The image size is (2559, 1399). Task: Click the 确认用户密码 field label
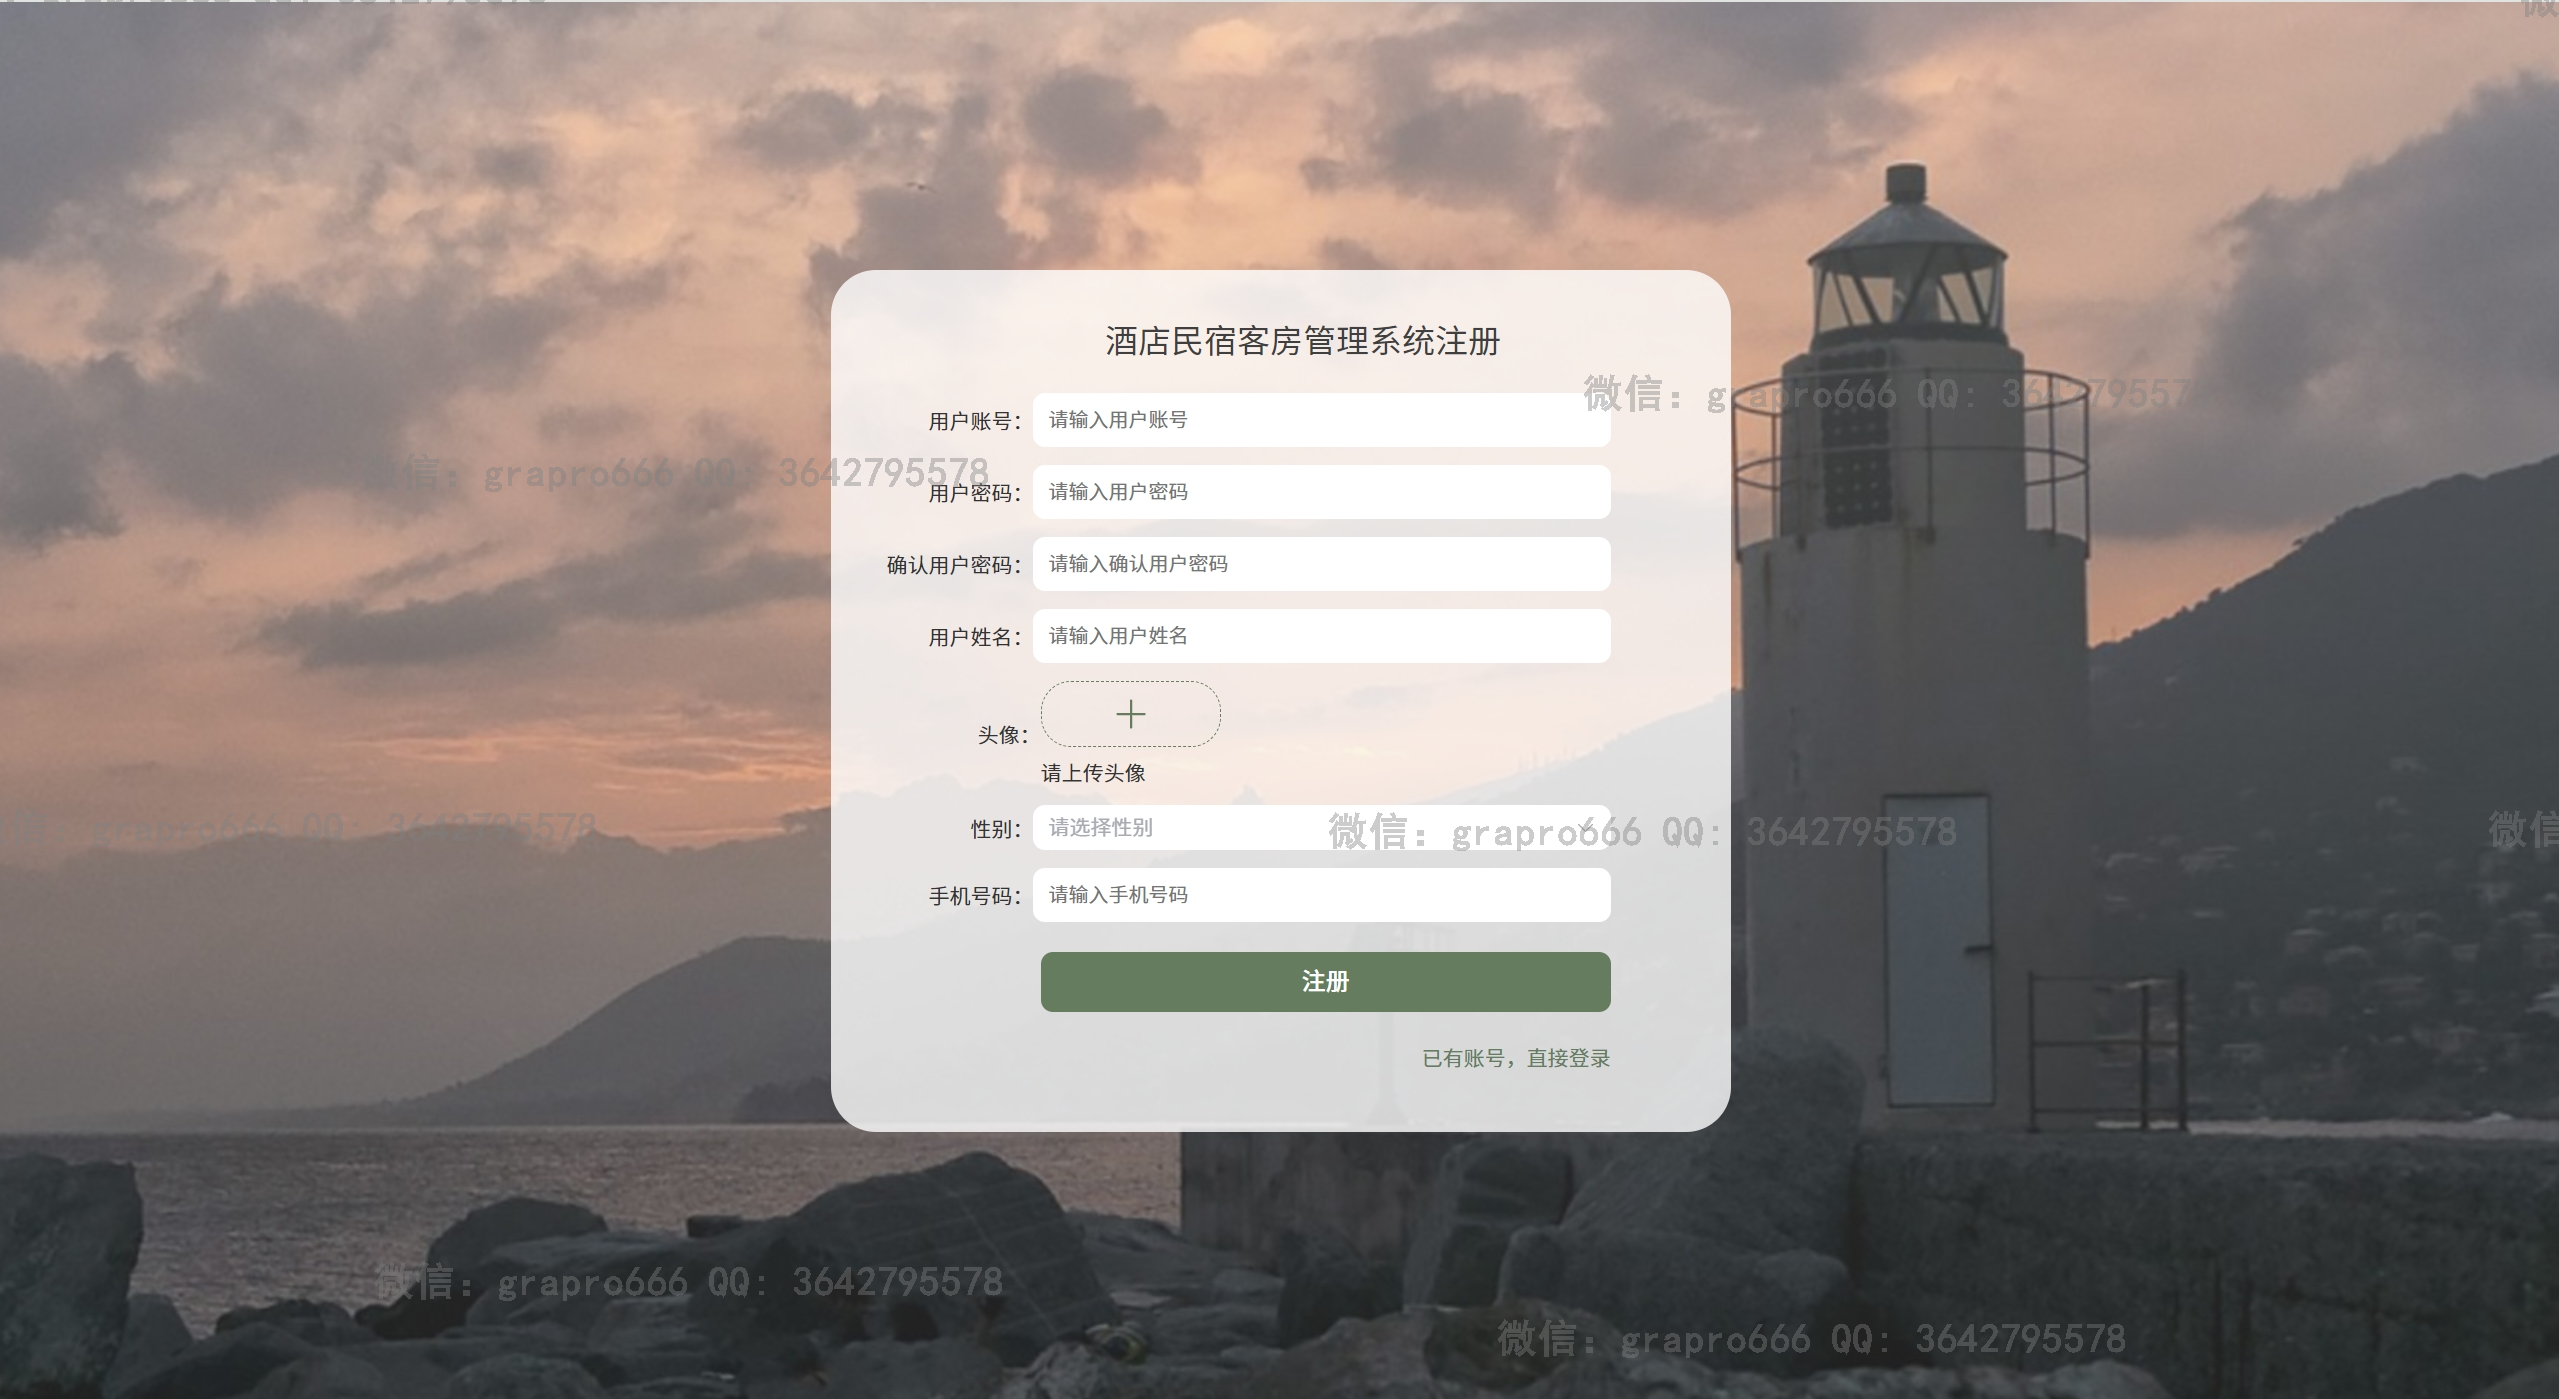[954, 565]
